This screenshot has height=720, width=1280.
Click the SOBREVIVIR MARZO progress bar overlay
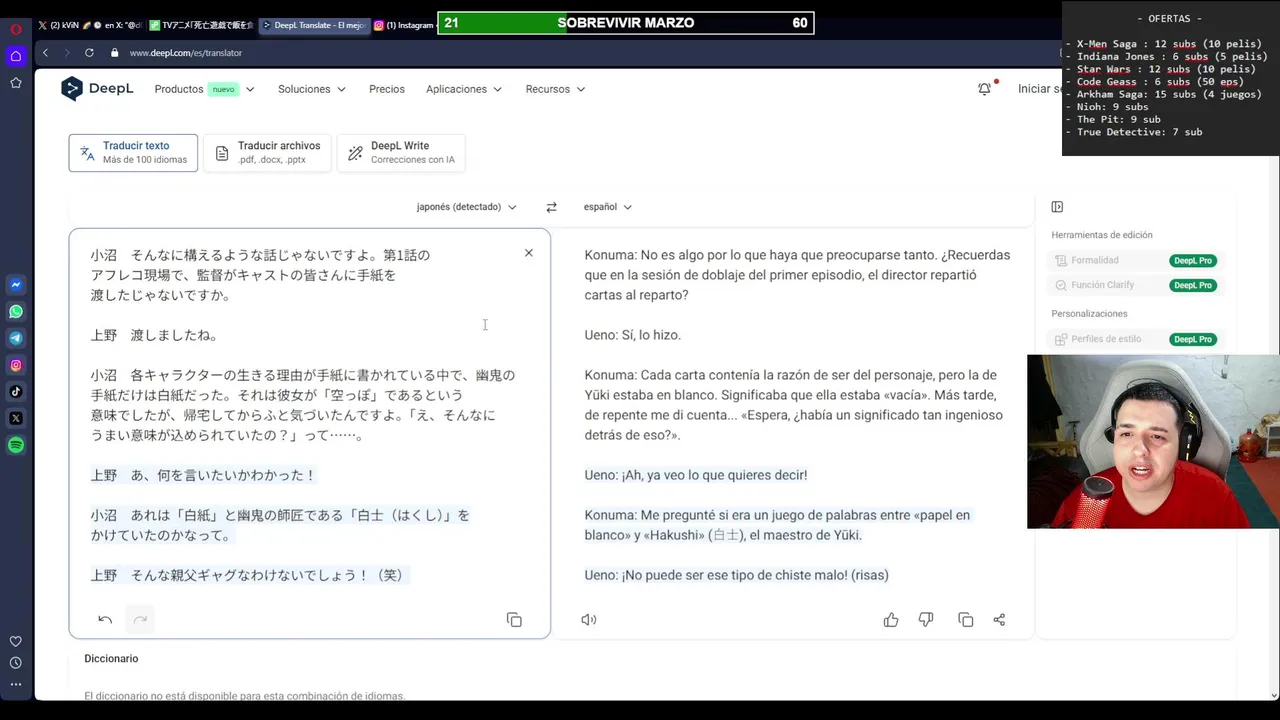pos(626,23)
